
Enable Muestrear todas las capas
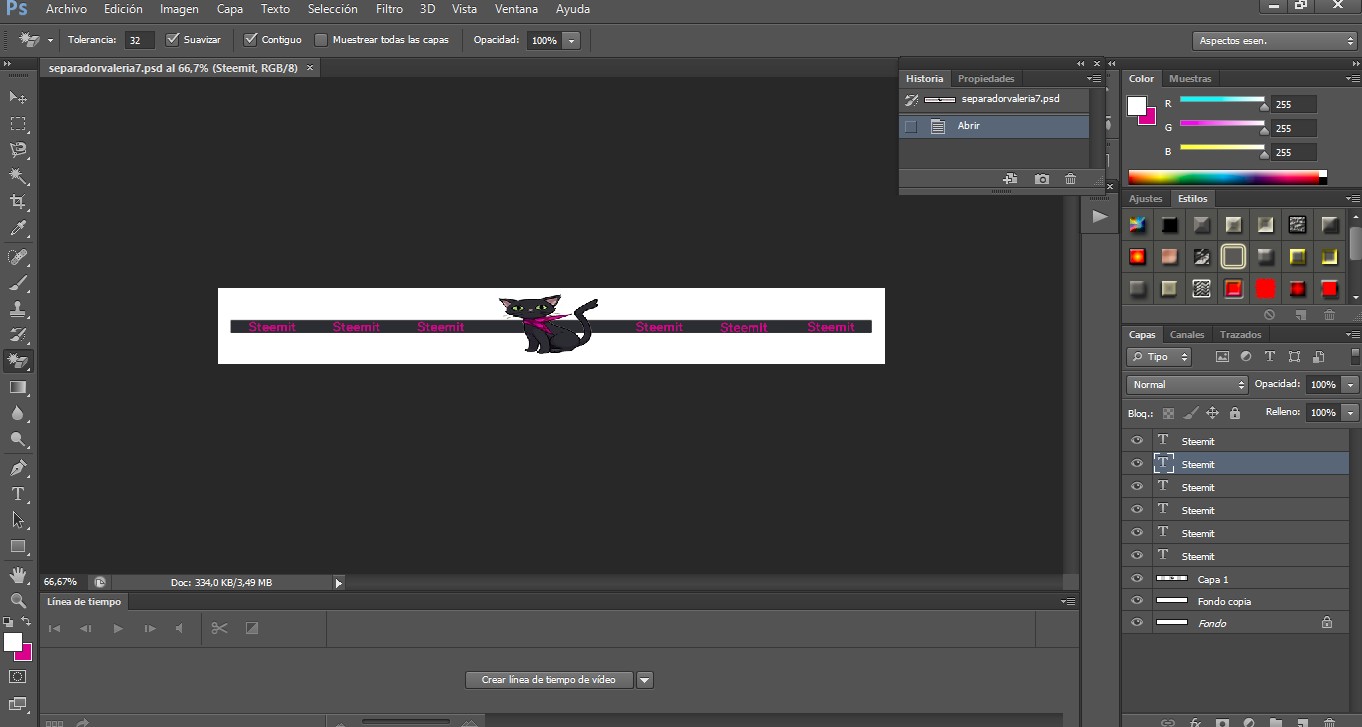(x=321, y=40)
